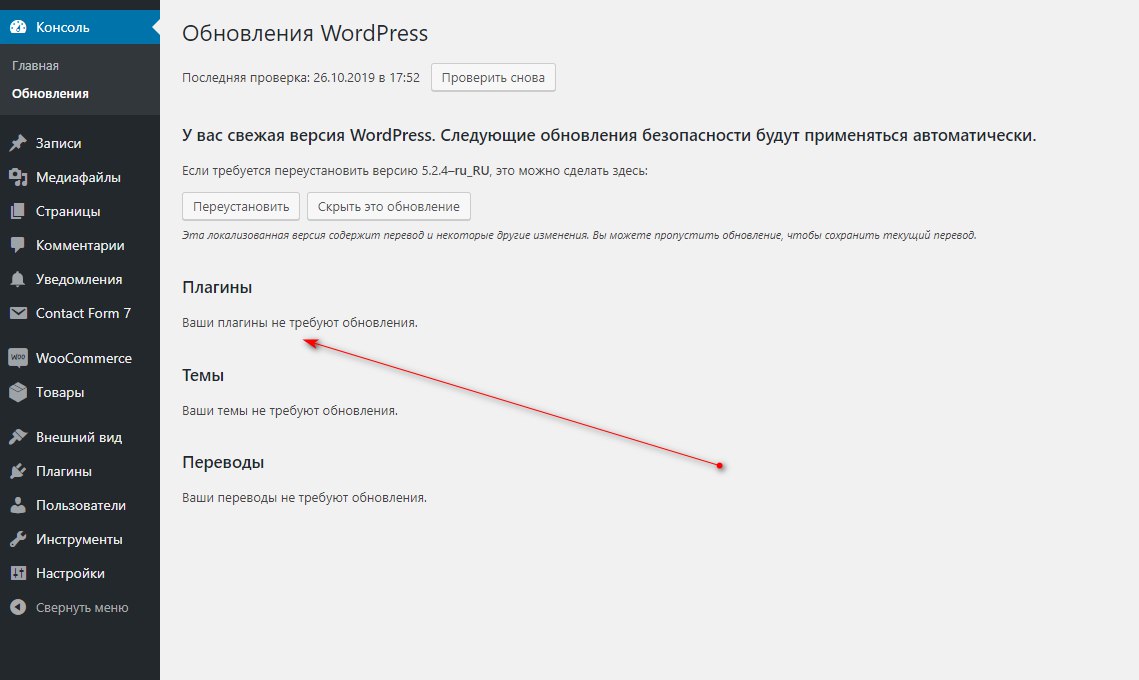Viewport: 1139px width, 680px height.
Task: Click 'Ваши переводы не требуют обновления' text
Action: [x=304, y=498]
